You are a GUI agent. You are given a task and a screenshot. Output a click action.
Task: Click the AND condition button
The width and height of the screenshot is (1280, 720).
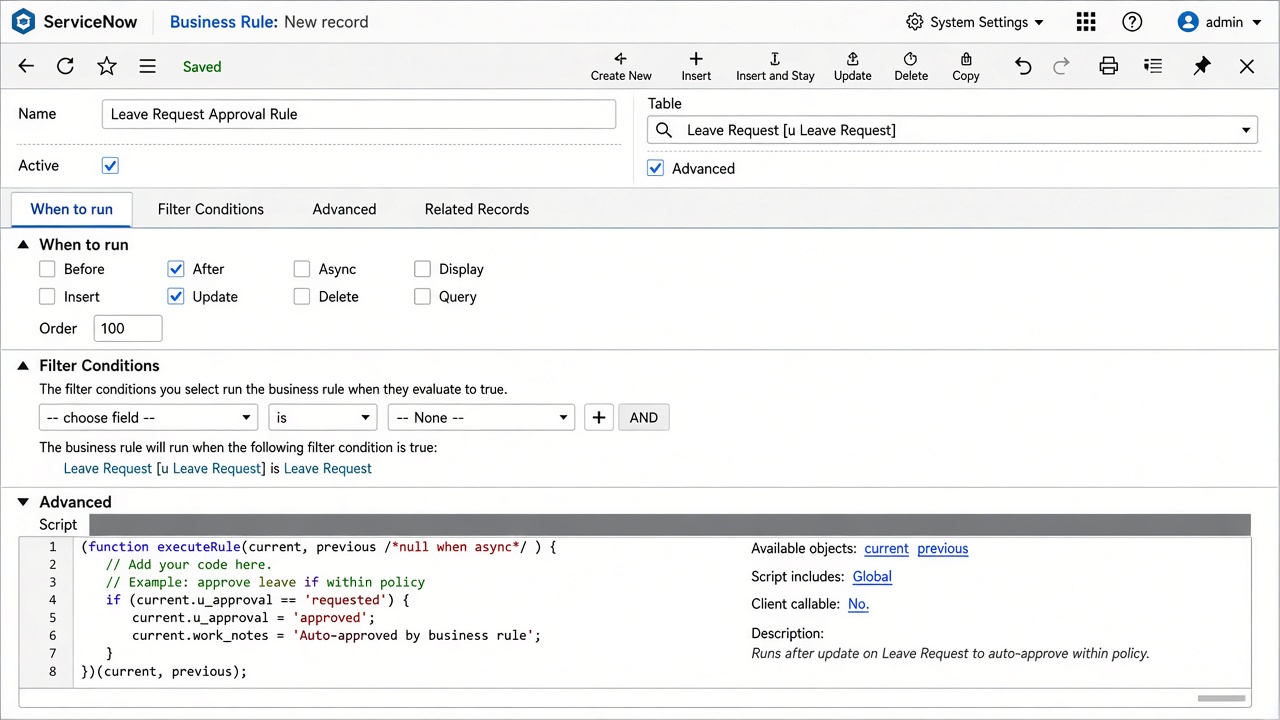644,418
